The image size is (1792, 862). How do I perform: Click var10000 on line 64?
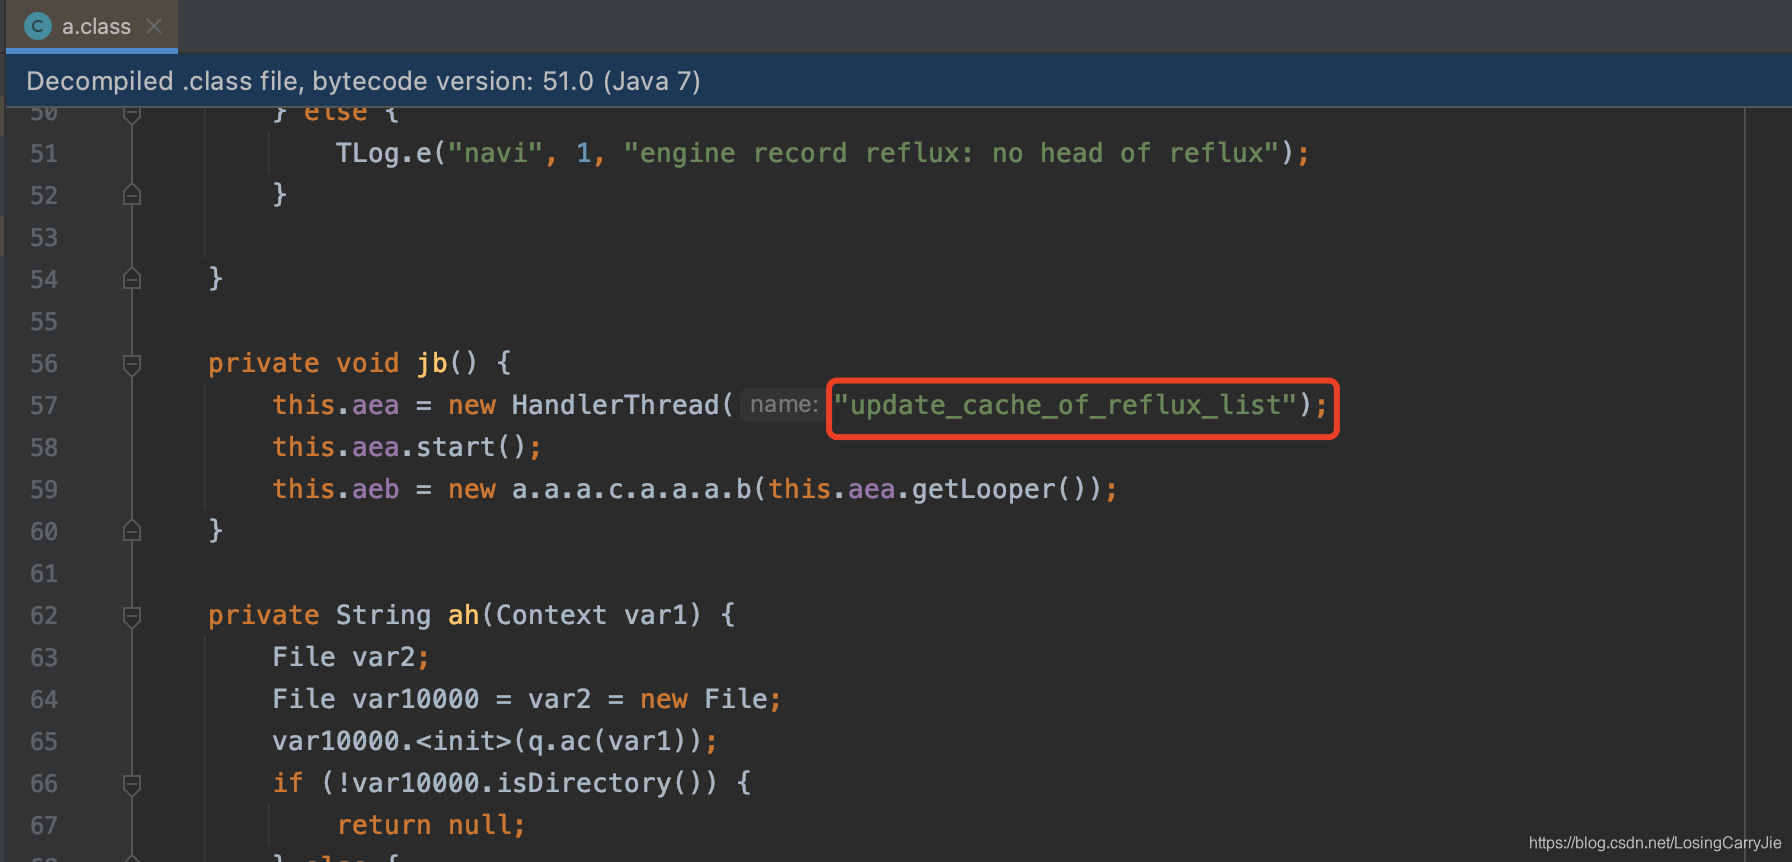[415, 699]
